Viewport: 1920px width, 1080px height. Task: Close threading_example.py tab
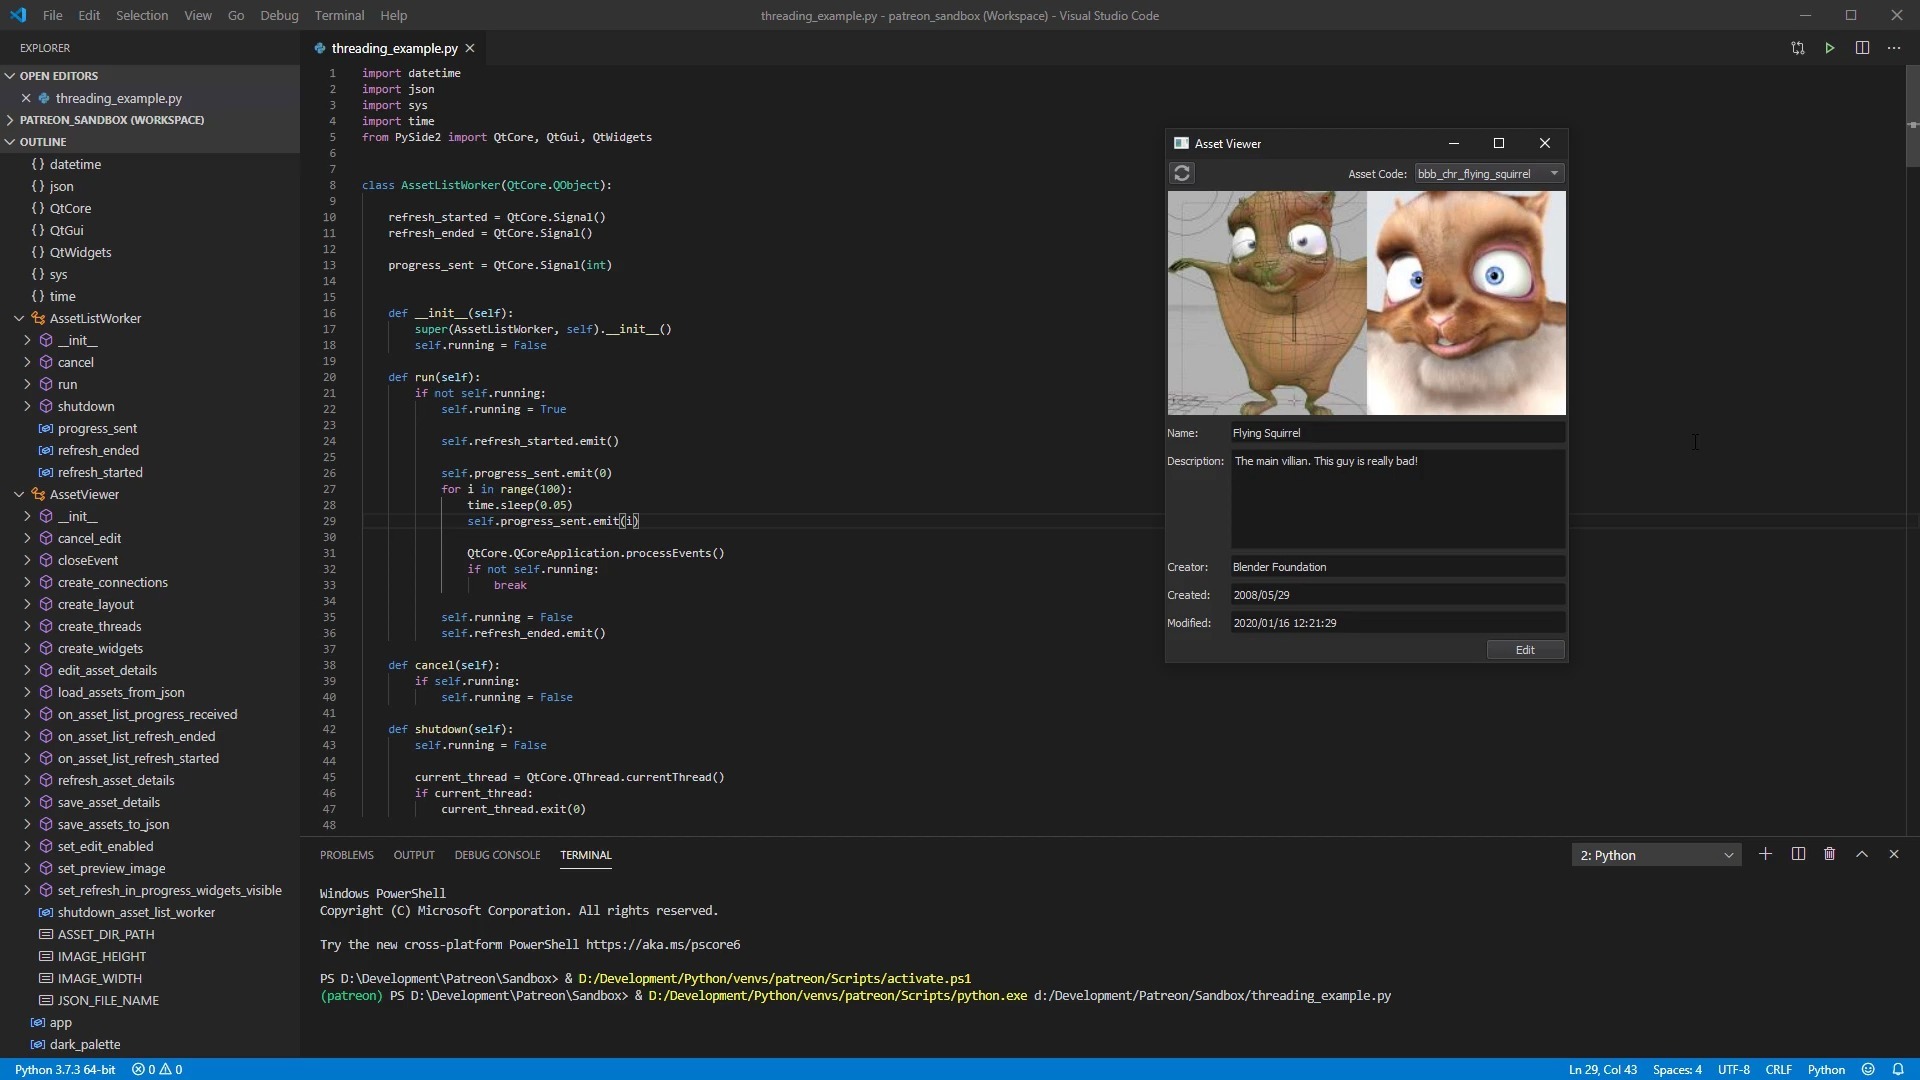(x=469, y=48)
